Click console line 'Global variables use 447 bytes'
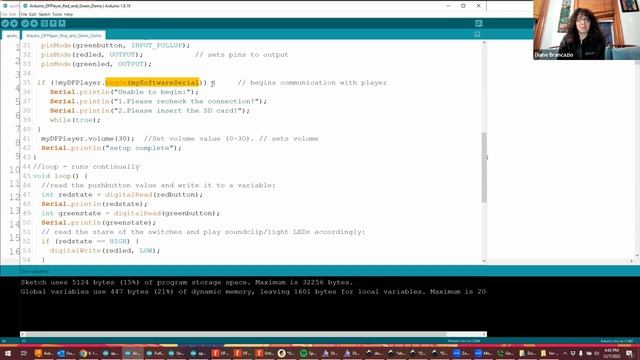 [253, 292]
